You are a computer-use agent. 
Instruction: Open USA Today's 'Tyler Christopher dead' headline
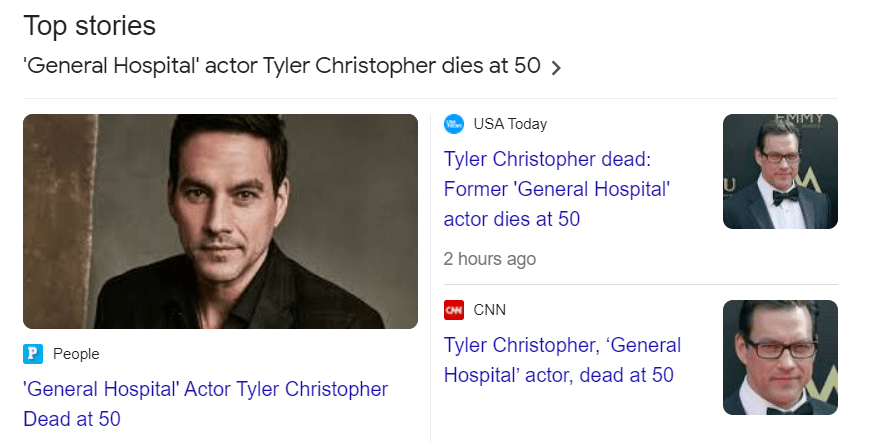point(557,189)
